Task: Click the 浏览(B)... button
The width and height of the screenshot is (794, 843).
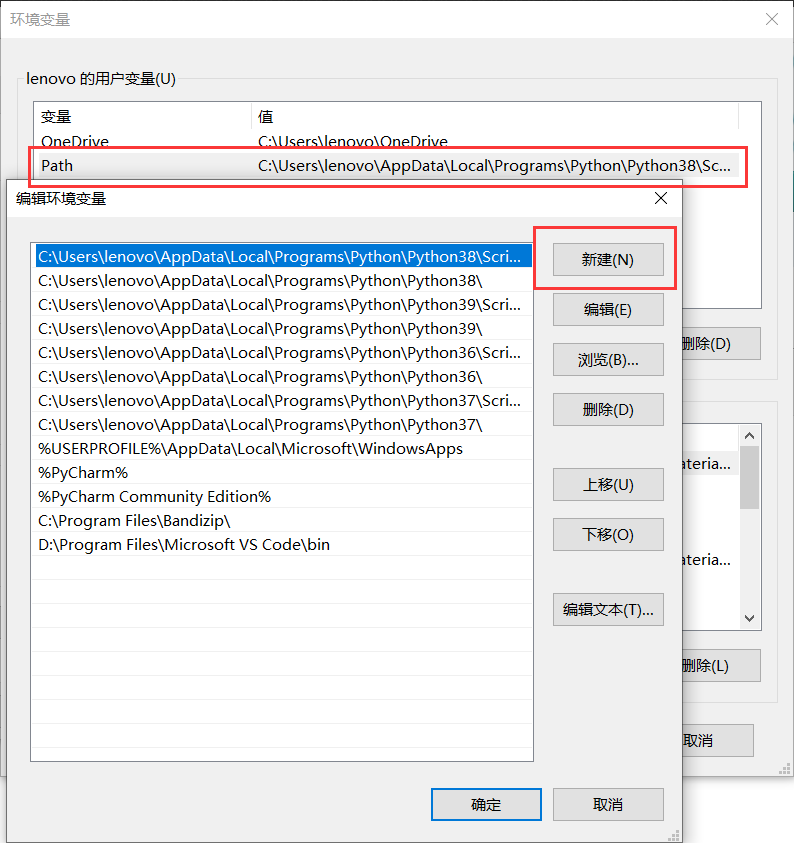Action: coord(608,360)
